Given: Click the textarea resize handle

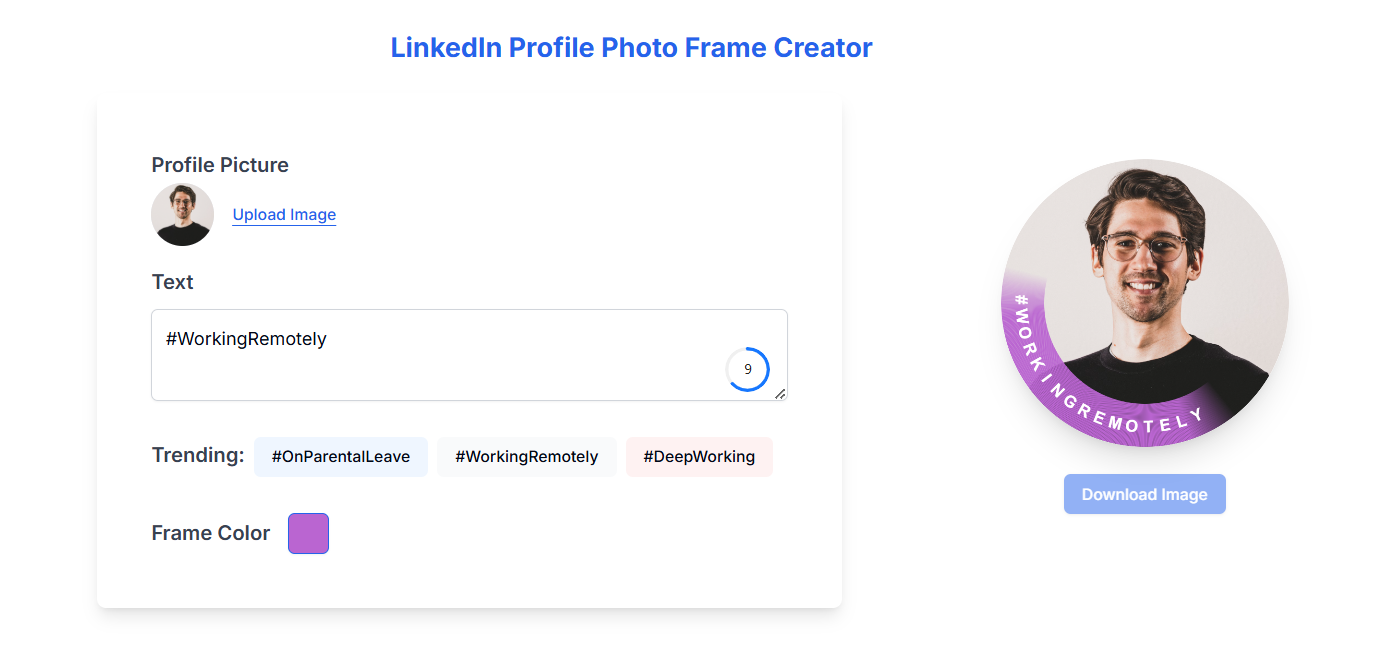Looking at the screenshot, I should [x=780, y=393].
